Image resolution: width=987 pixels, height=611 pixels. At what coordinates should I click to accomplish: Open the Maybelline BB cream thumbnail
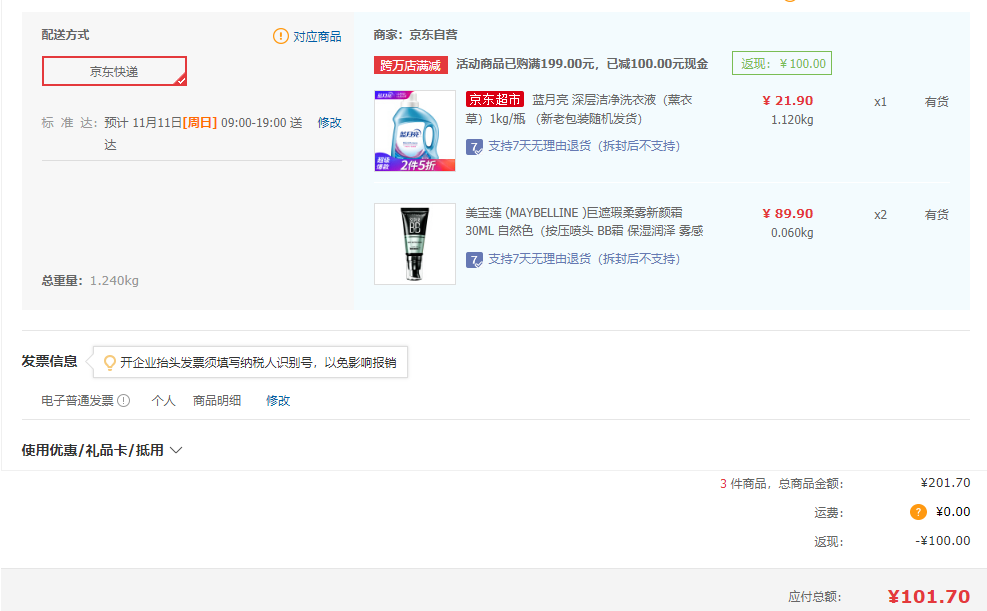tap(415, 244)
